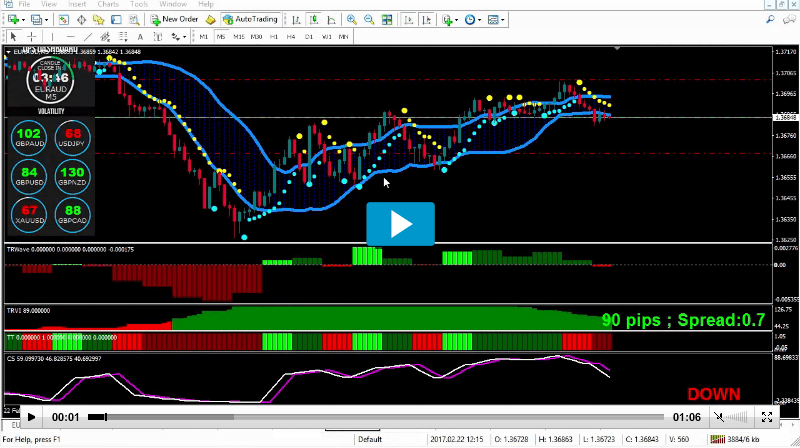The height and width of the screenshot is (448, 800).
Task: Click the New Chart icon
Action: (x=13, y=20)
